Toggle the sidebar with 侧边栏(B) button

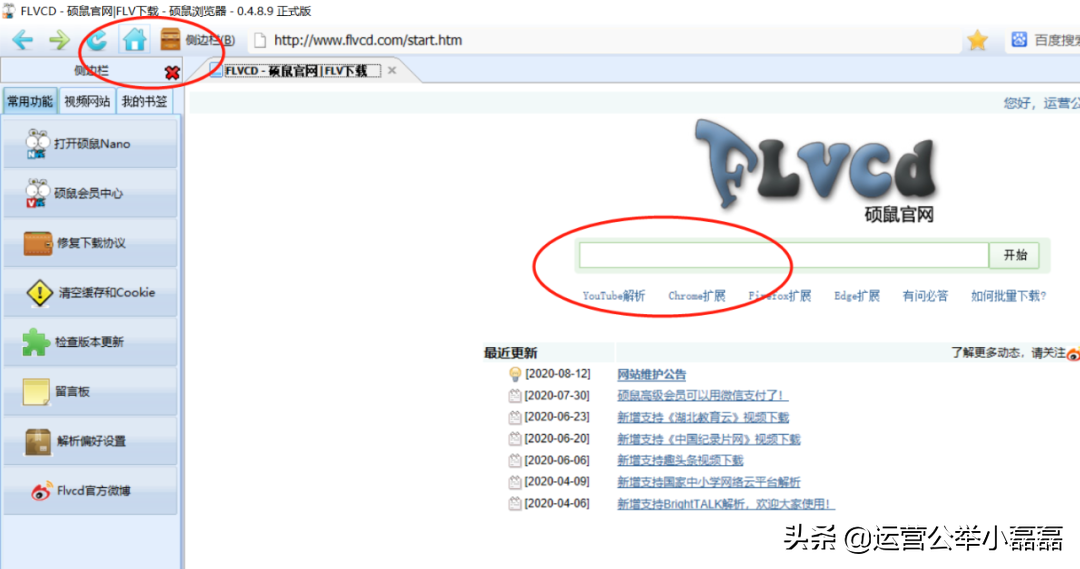click(x=197, y=40)
